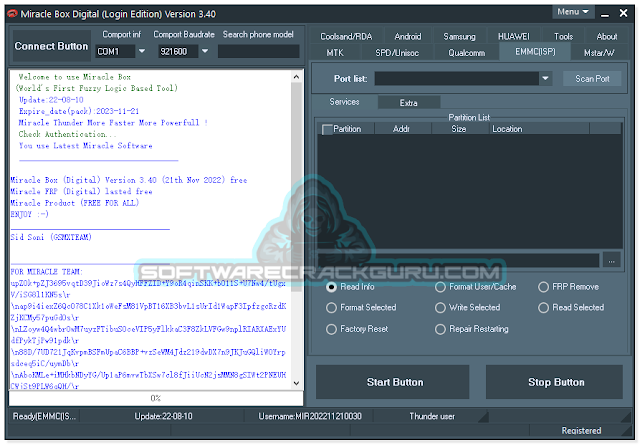The width and height of the screenshot is (640, 445).
Task: Focus the Search phone model field
Action: click(258, 51)
